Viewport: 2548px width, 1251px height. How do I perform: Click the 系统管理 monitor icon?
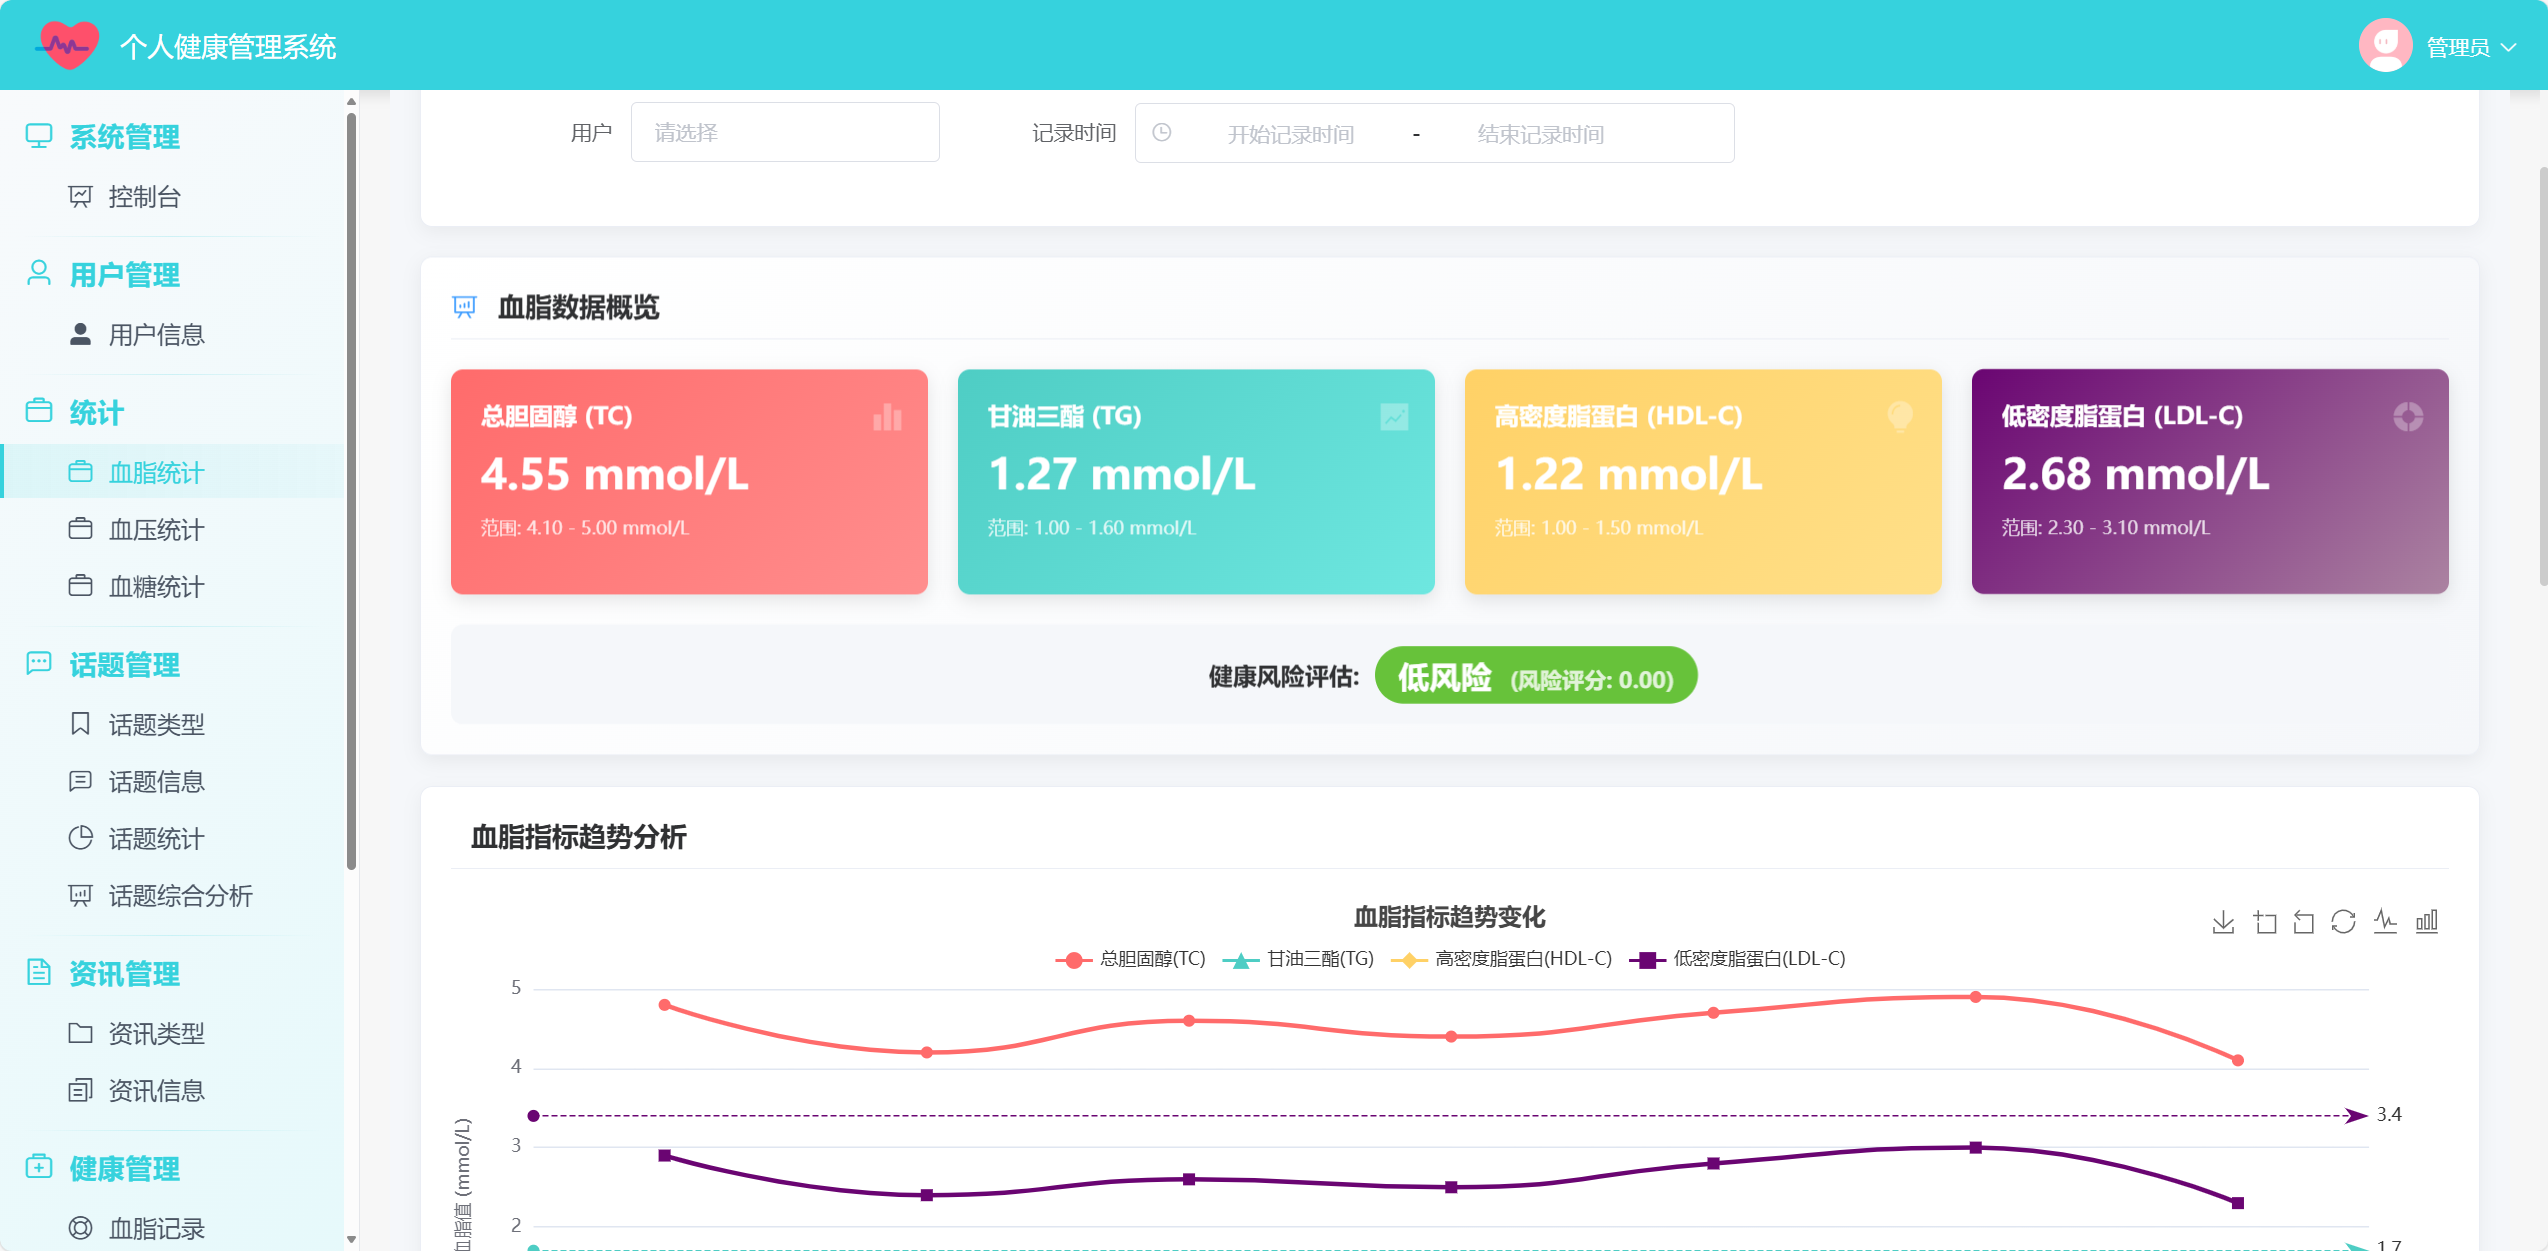pyautogui.click(x=39, y=135)
